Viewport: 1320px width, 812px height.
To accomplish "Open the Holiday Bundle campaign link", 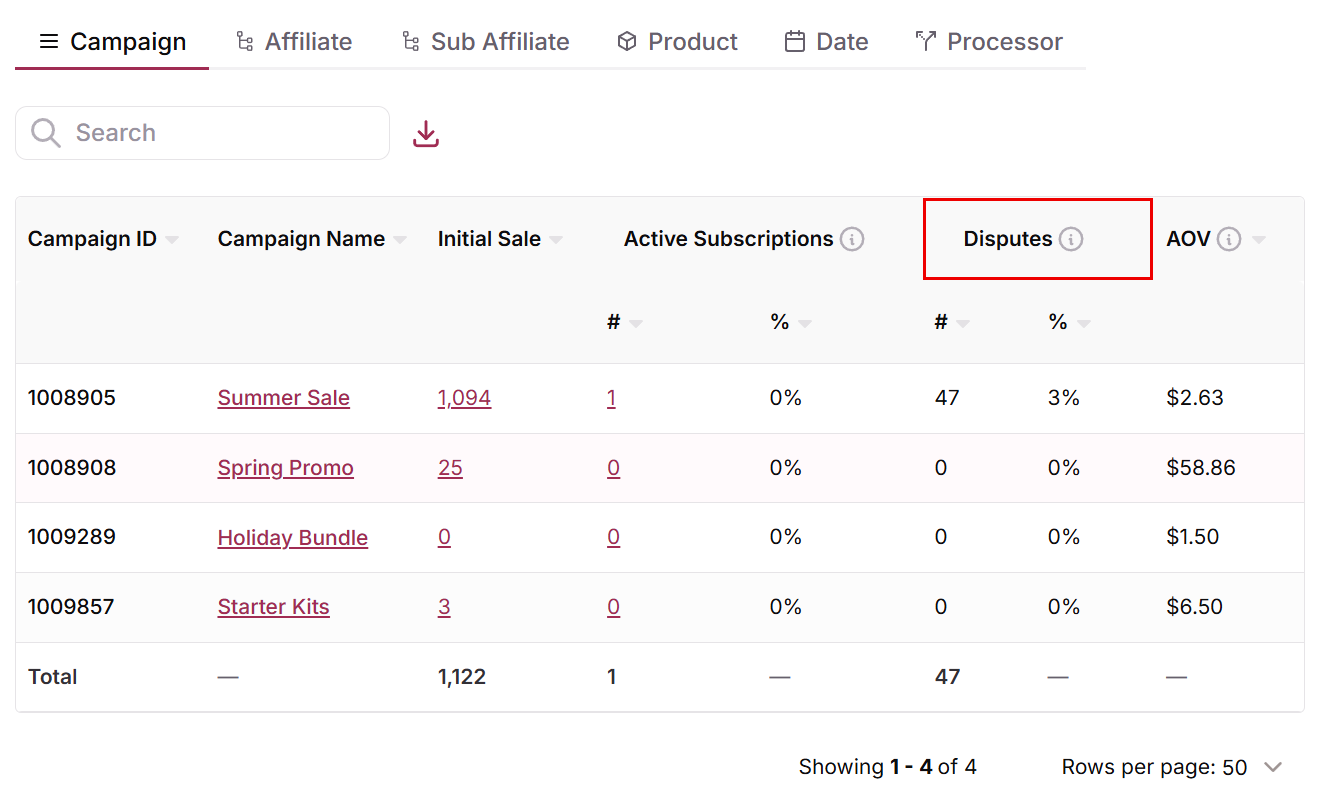I will [293, 537].
